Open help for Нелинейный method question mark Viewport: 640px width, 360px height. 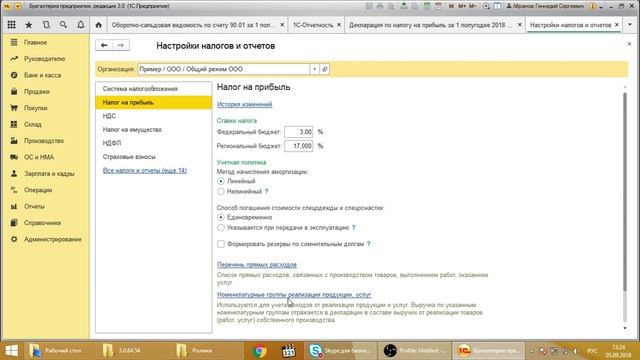click(266, 191)
